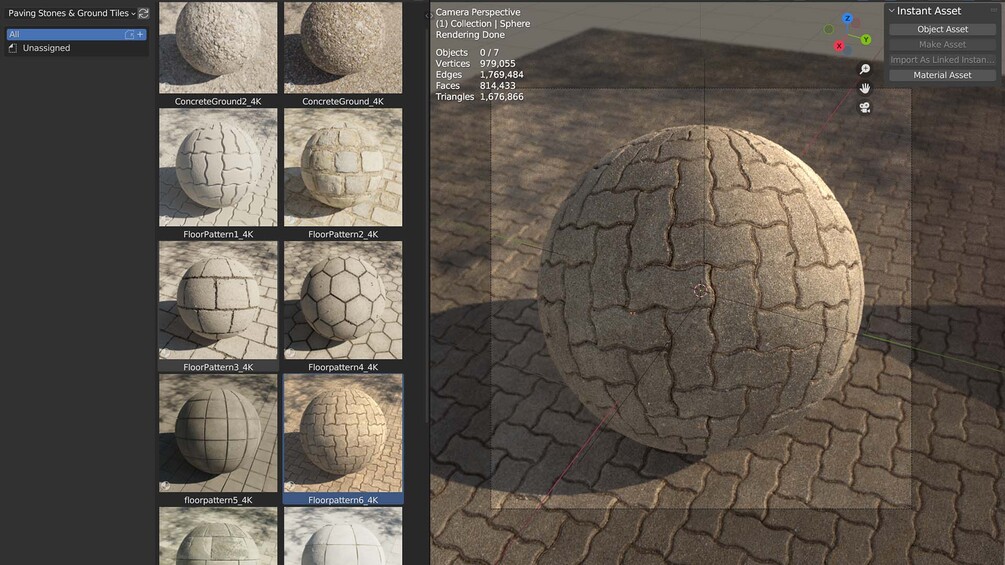The image size is (1005, 565).
Task: Click the Floorpattern4_4K label
Action: point(343,367)
